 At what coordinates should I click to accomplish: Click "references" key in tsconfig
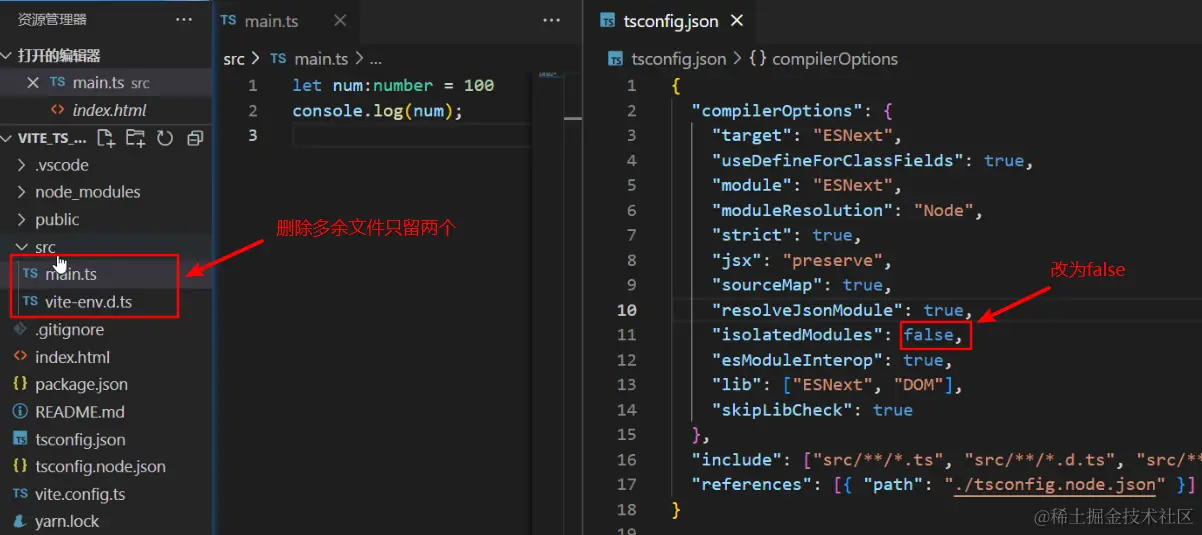click(753, 485)
